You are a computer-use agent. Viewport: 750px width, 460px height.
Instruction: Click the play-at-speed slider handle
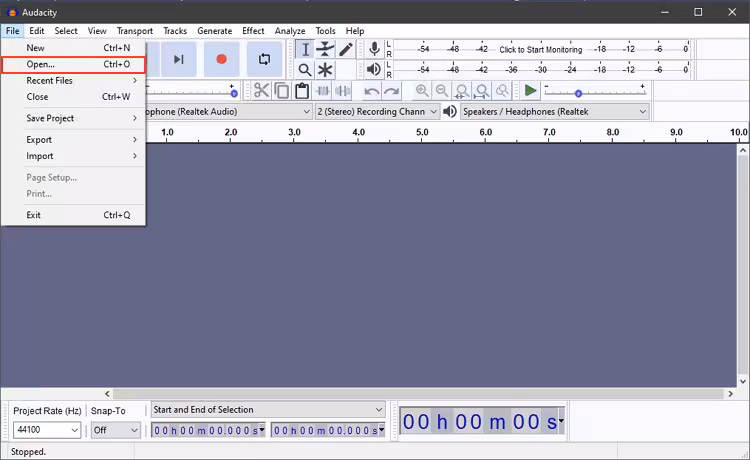[x=578, y=93]
